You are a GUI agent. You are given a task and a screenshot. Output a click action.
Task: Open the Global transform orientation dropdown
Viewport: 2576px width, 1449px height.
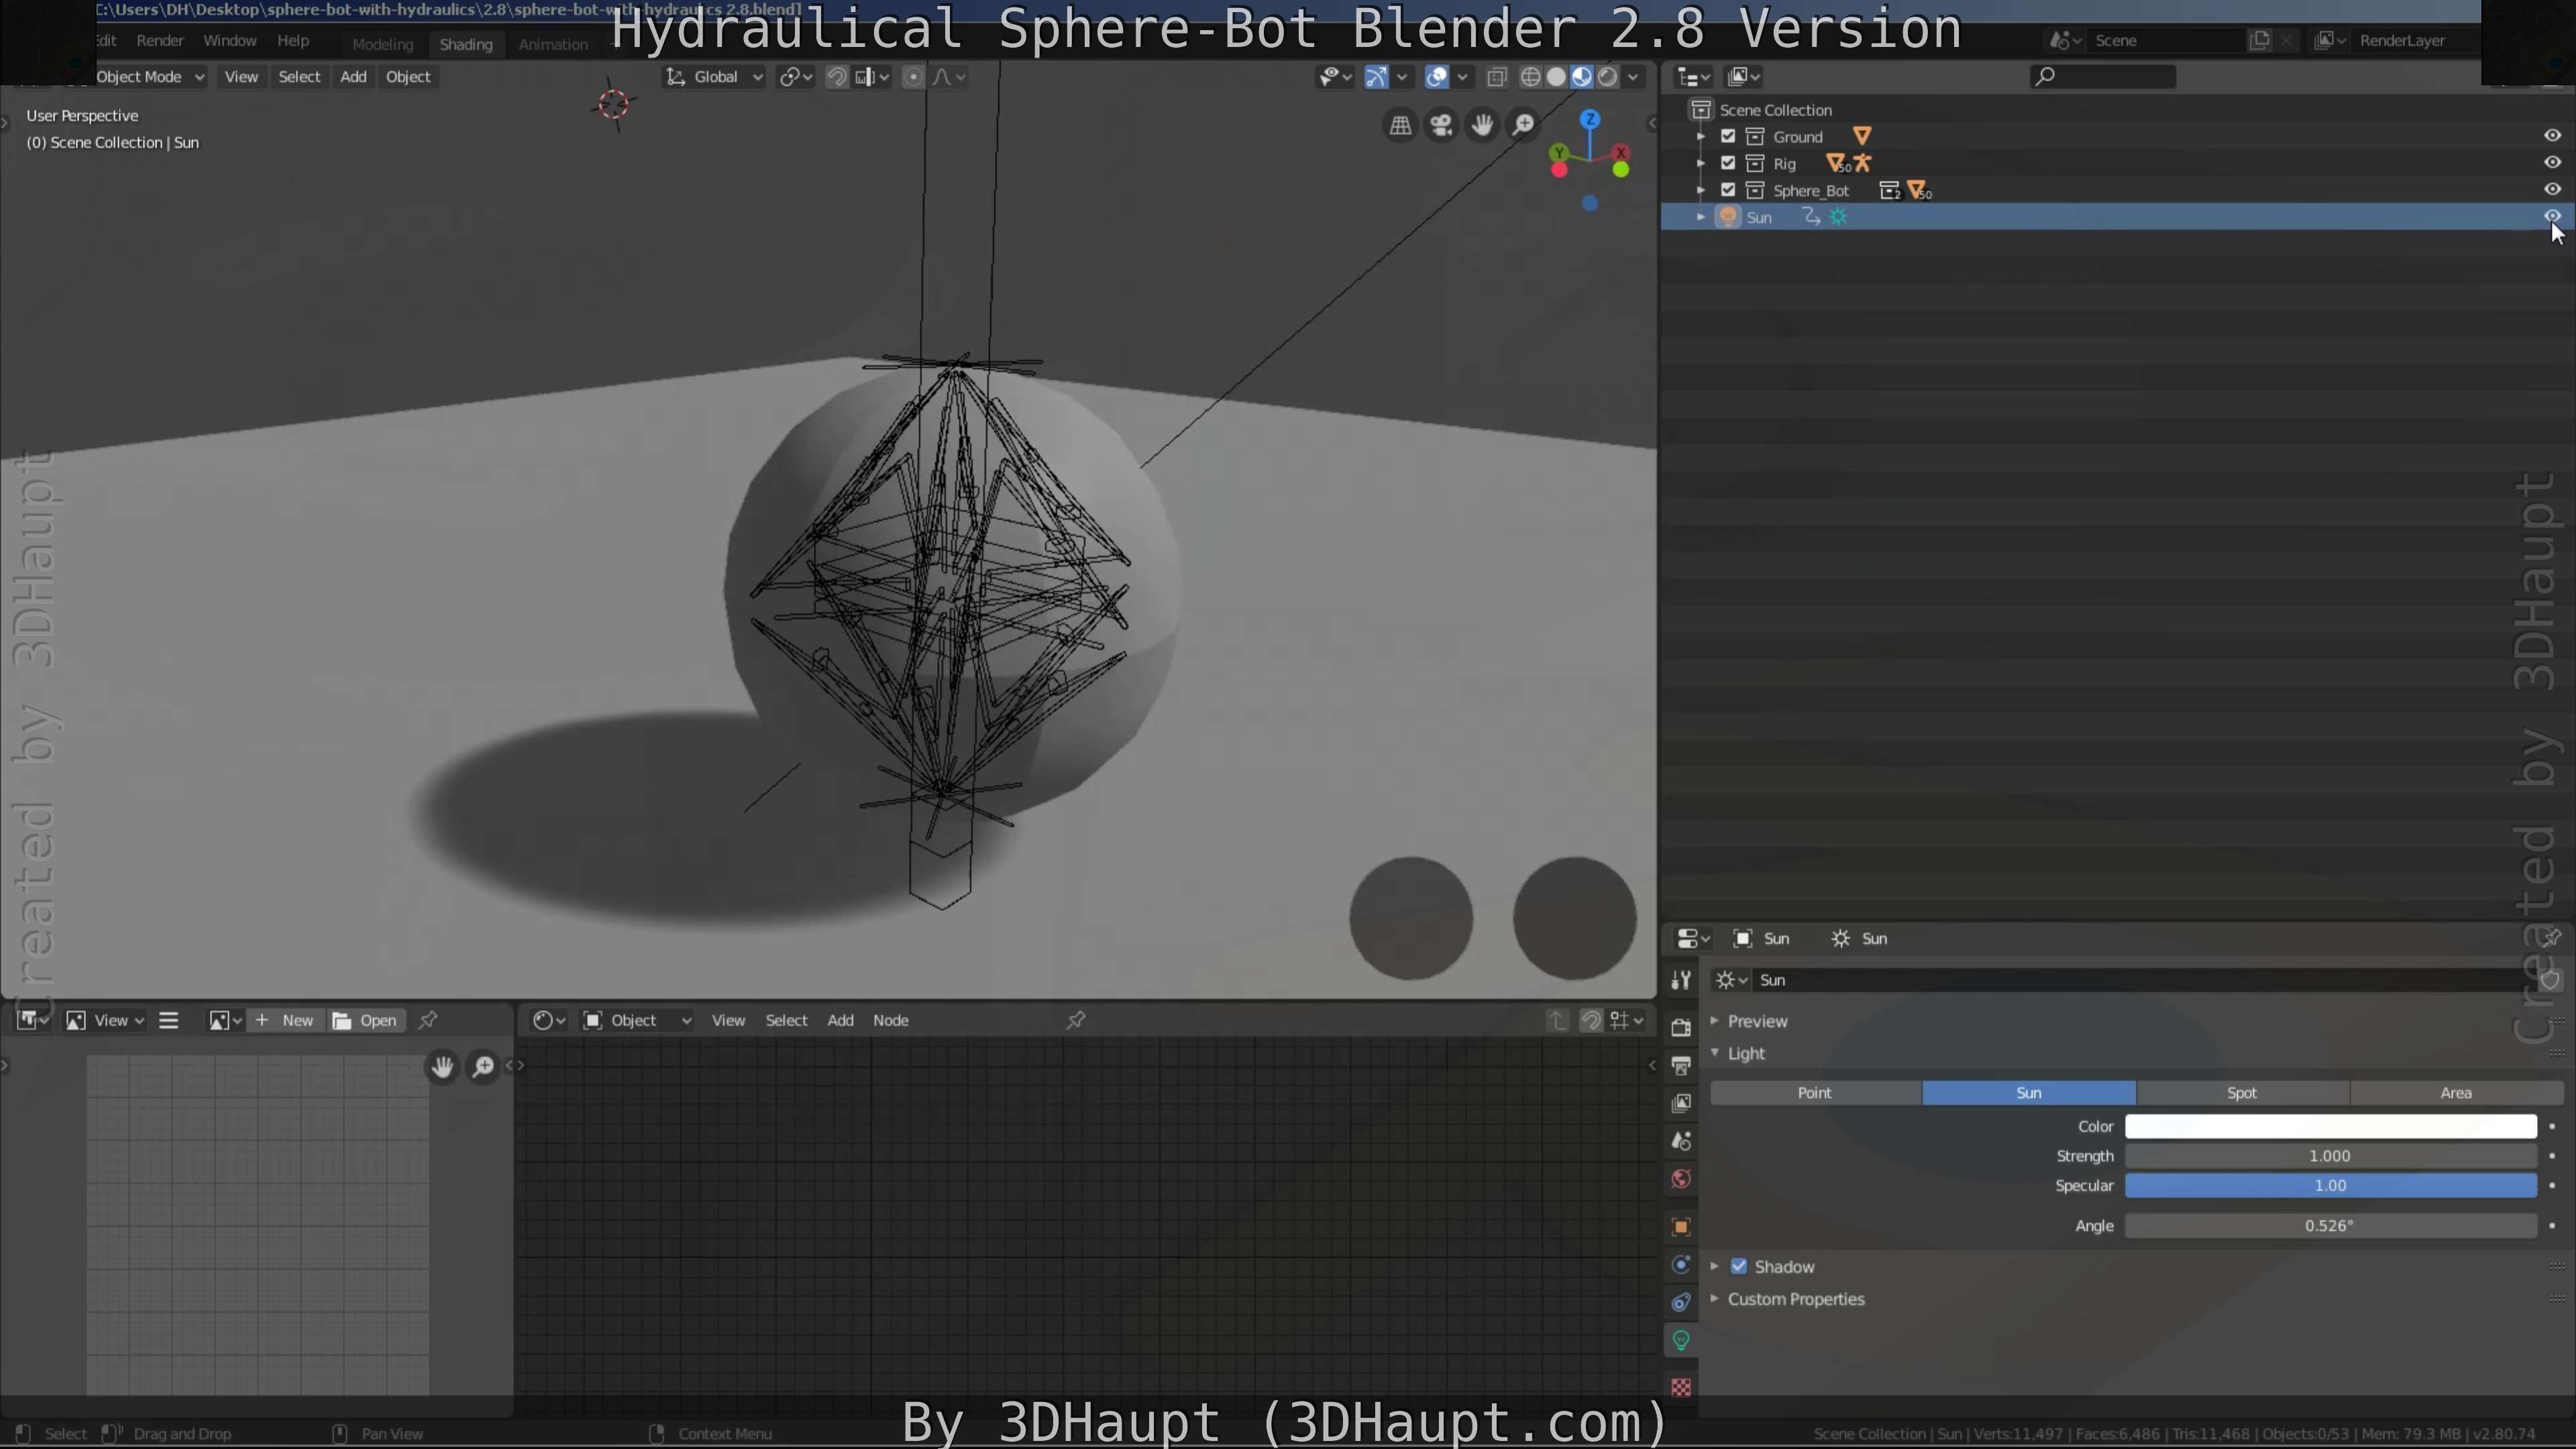[715, 77]
